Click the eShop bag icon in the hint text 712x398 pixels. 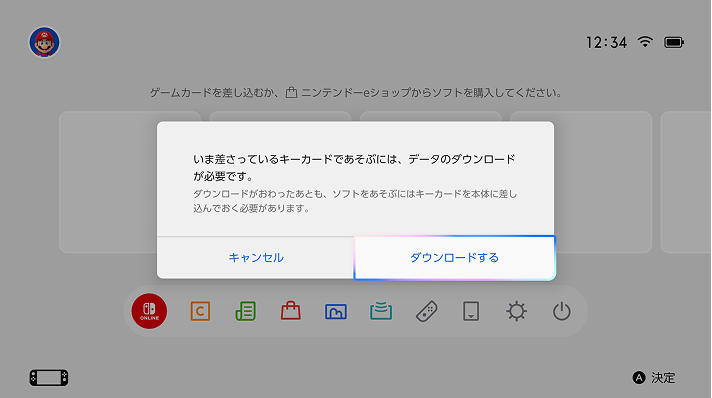point(291,93)
